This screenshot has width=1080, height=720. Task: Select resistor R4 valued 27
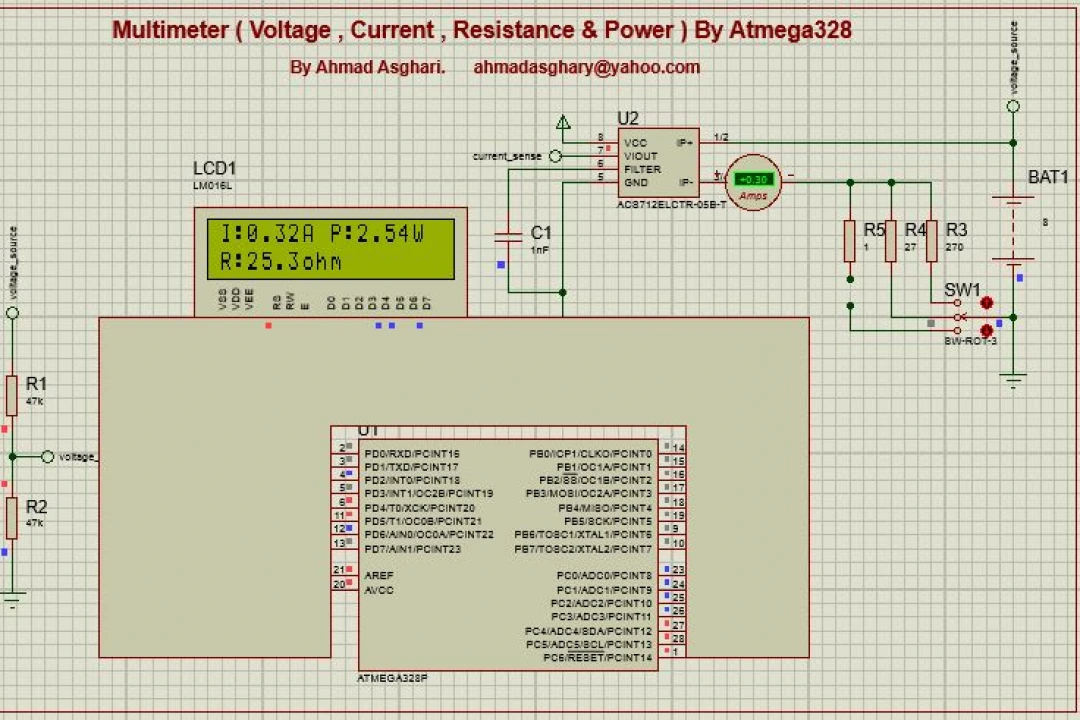(891, 241)
